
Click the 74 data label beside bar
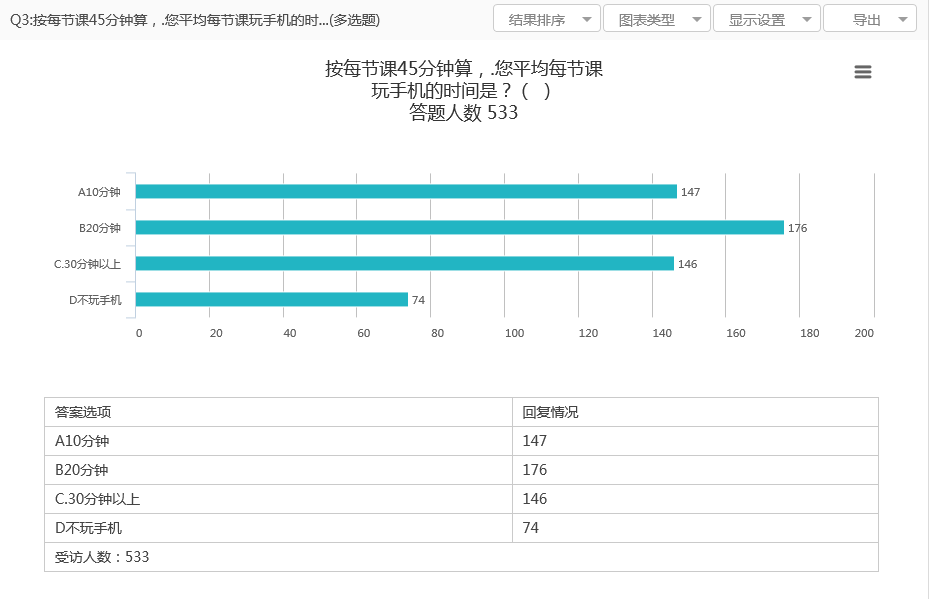418,300
